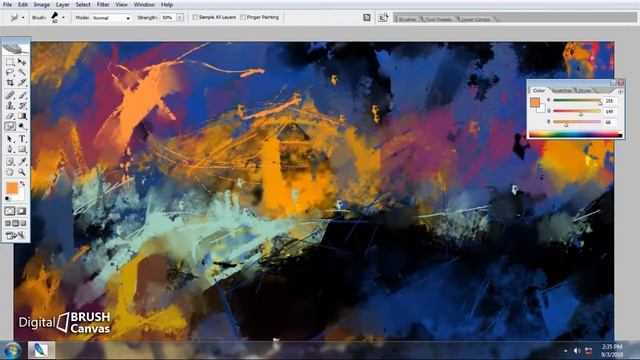Click the color spectrum ramp
This screenshot has width=640, height=360.
[575, 134]
